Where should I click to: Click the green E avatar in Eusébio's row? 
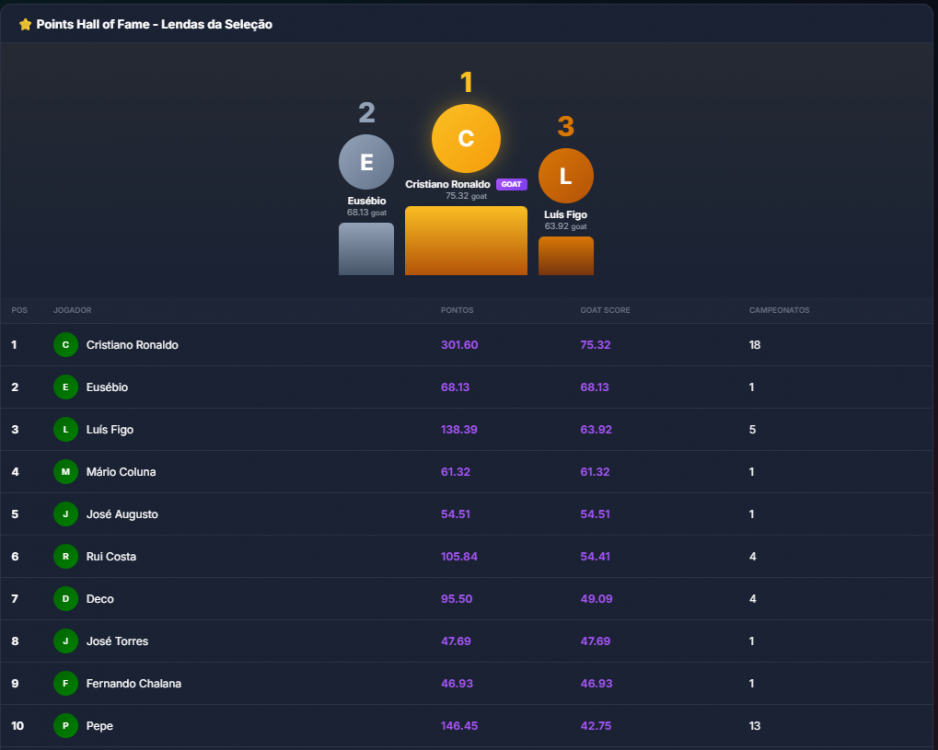[x=66, y=387]
